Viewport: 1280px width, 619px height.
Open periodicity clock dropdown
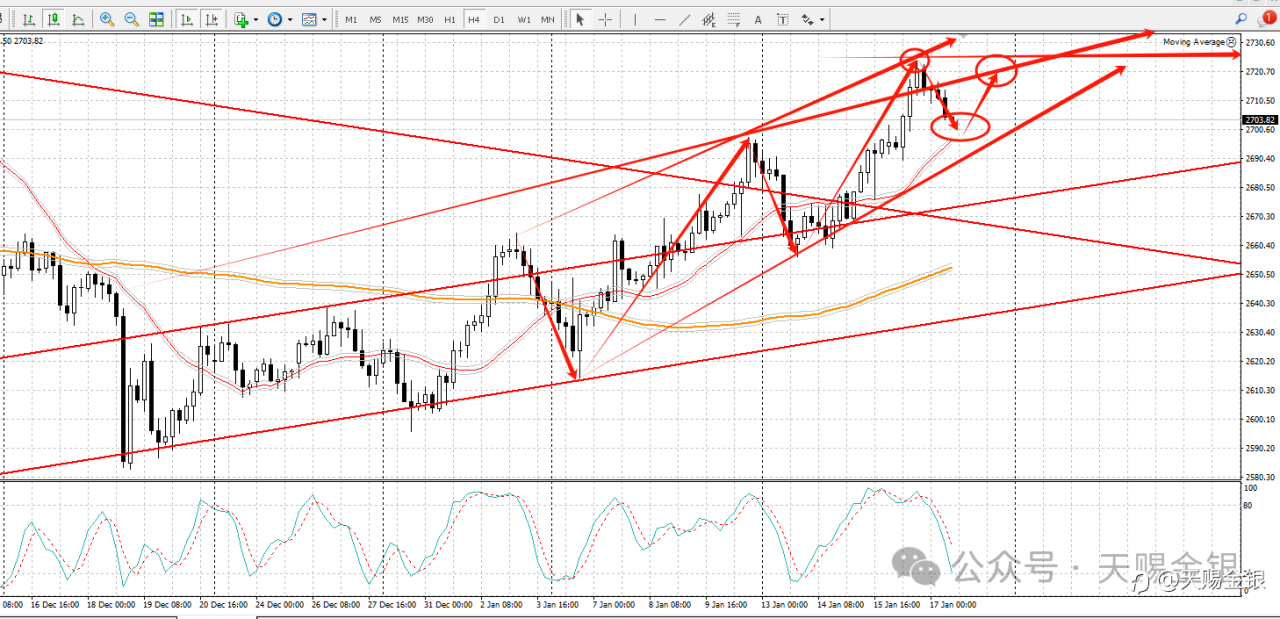tap(279, 19)
